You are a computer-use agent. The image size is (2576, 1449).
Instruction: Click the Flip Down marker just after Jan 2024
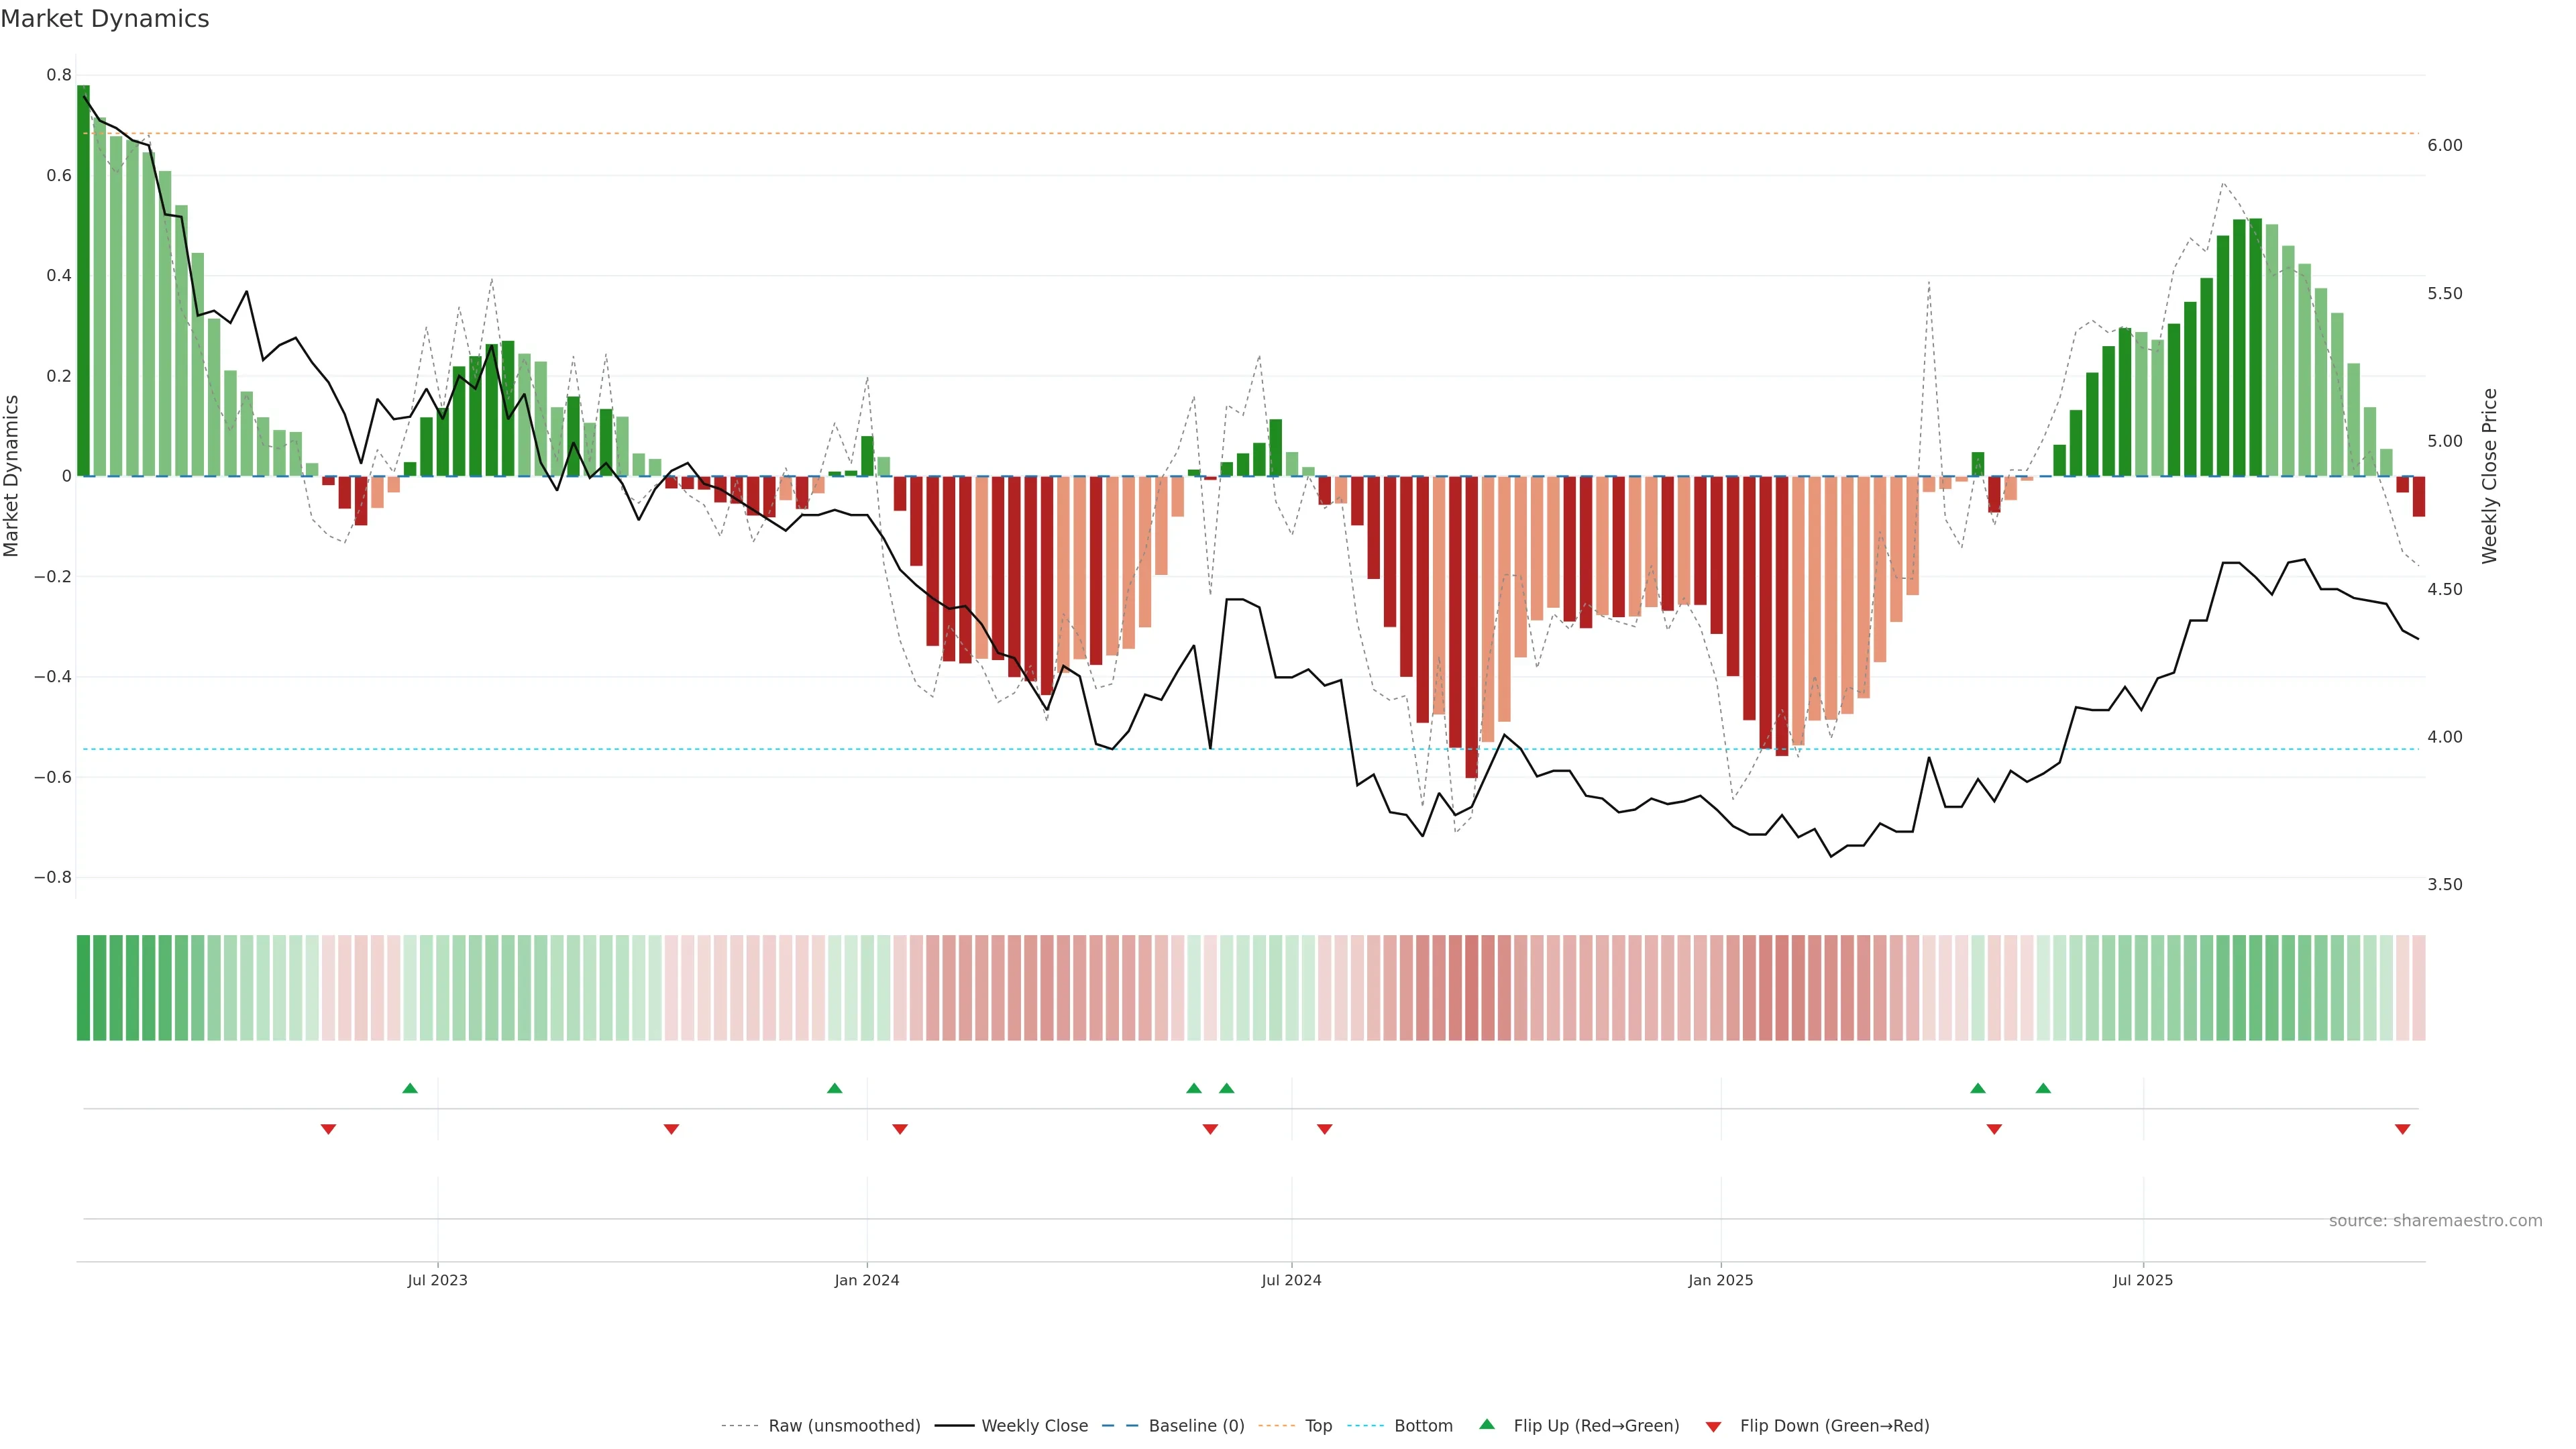pyautogui.click(x=900, y=1129)
